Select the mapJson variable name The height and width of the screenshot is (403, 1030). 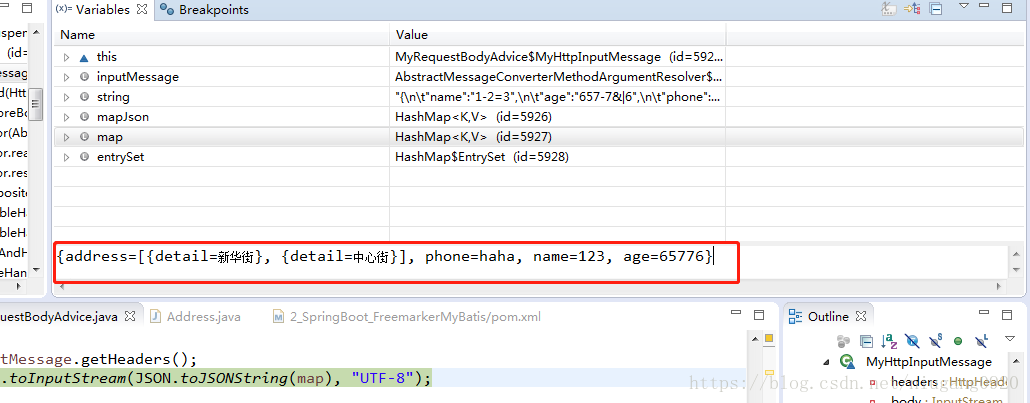(x=122, y=118)
